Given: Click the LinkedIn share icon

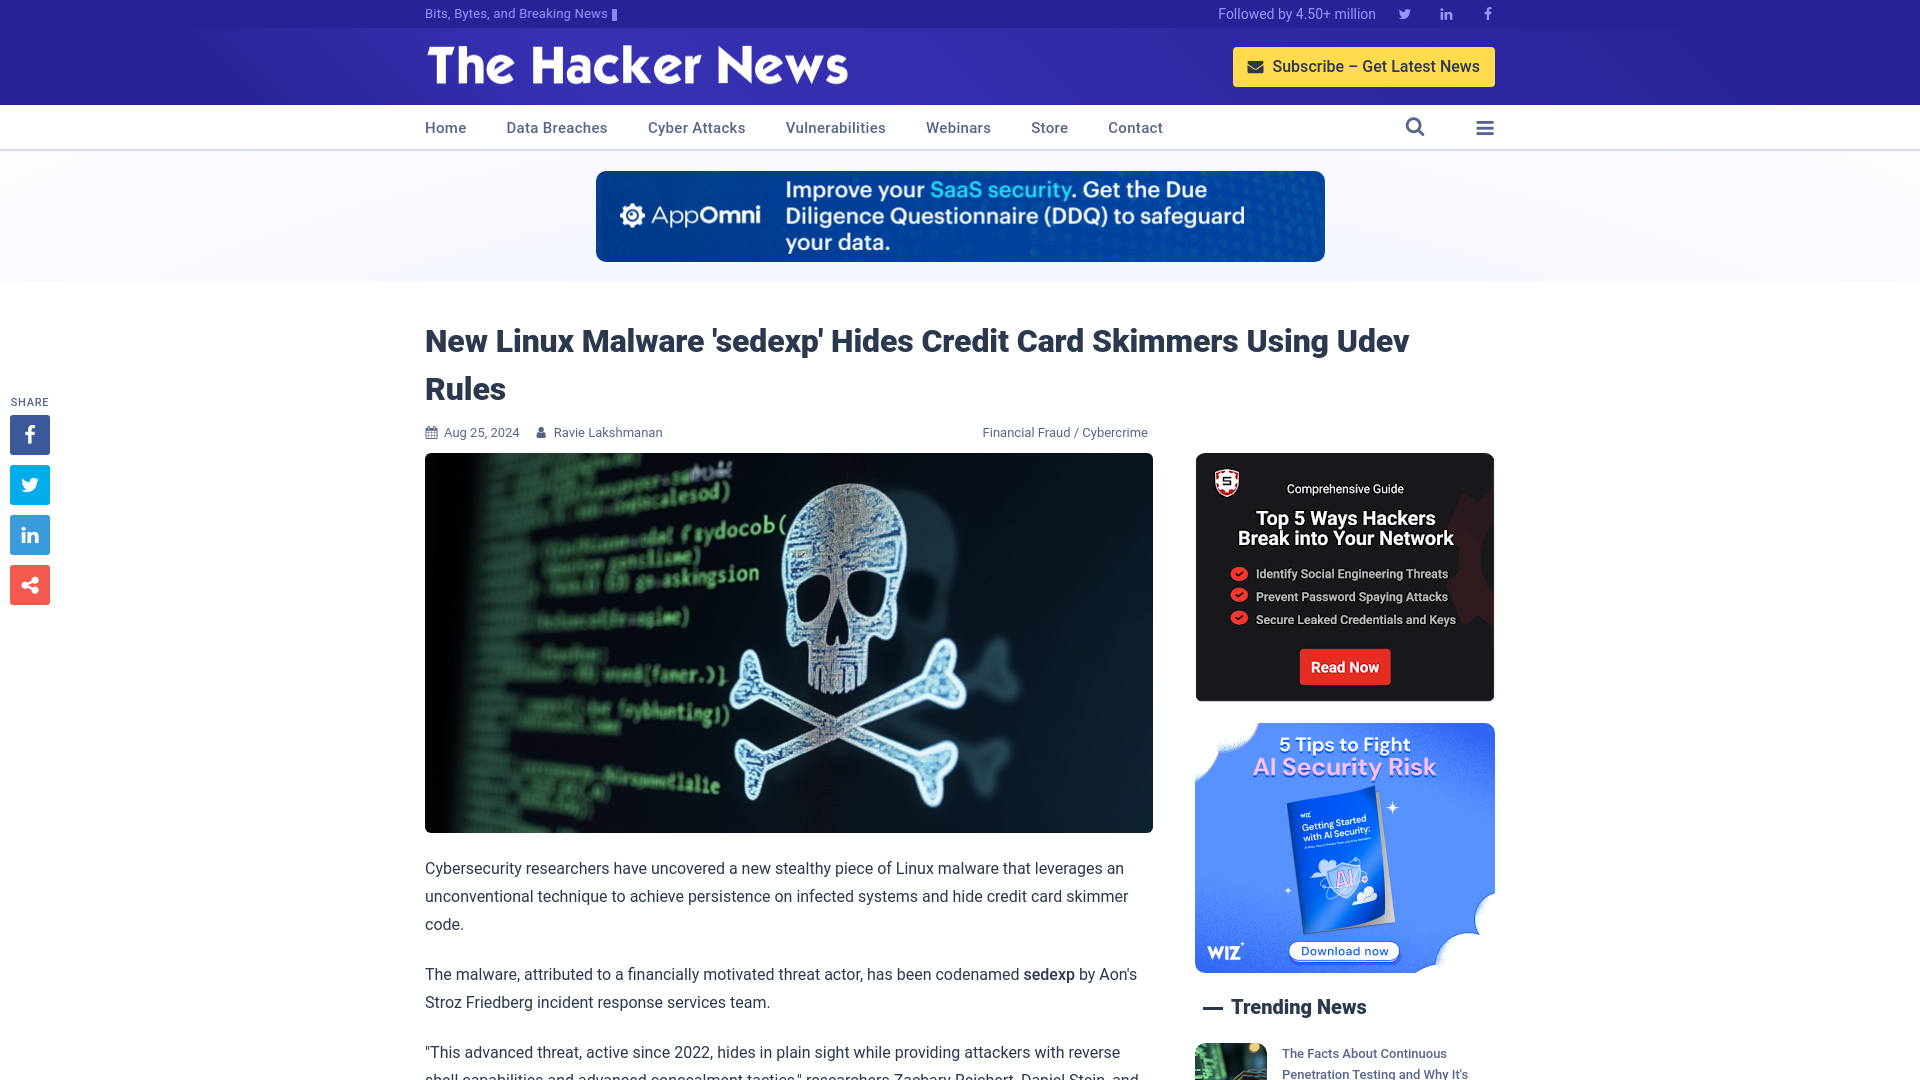Looking at the screenshot, I should [x=29, y=534].
